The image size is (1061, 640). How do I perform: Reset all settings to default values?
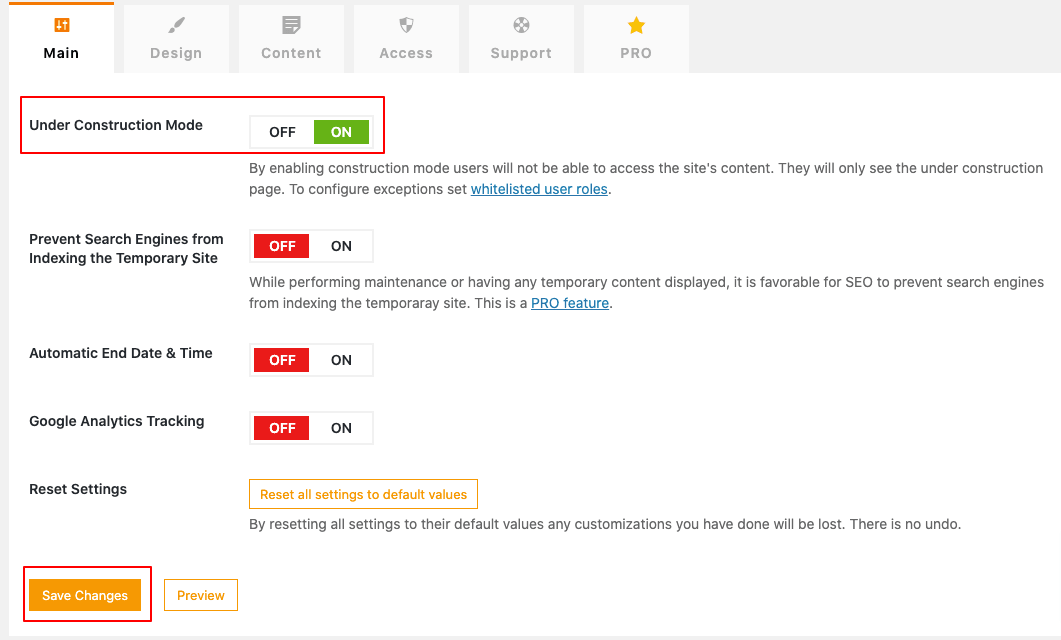363,494
